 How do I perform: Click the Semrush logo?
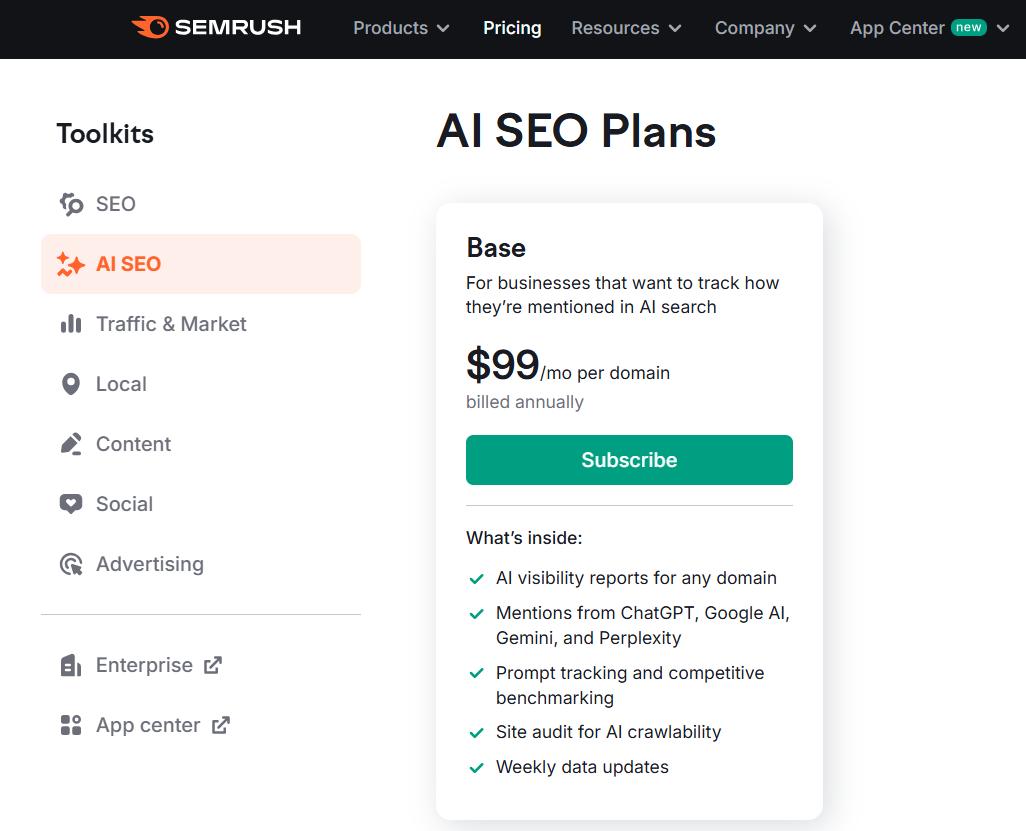(x=216, y=28)
